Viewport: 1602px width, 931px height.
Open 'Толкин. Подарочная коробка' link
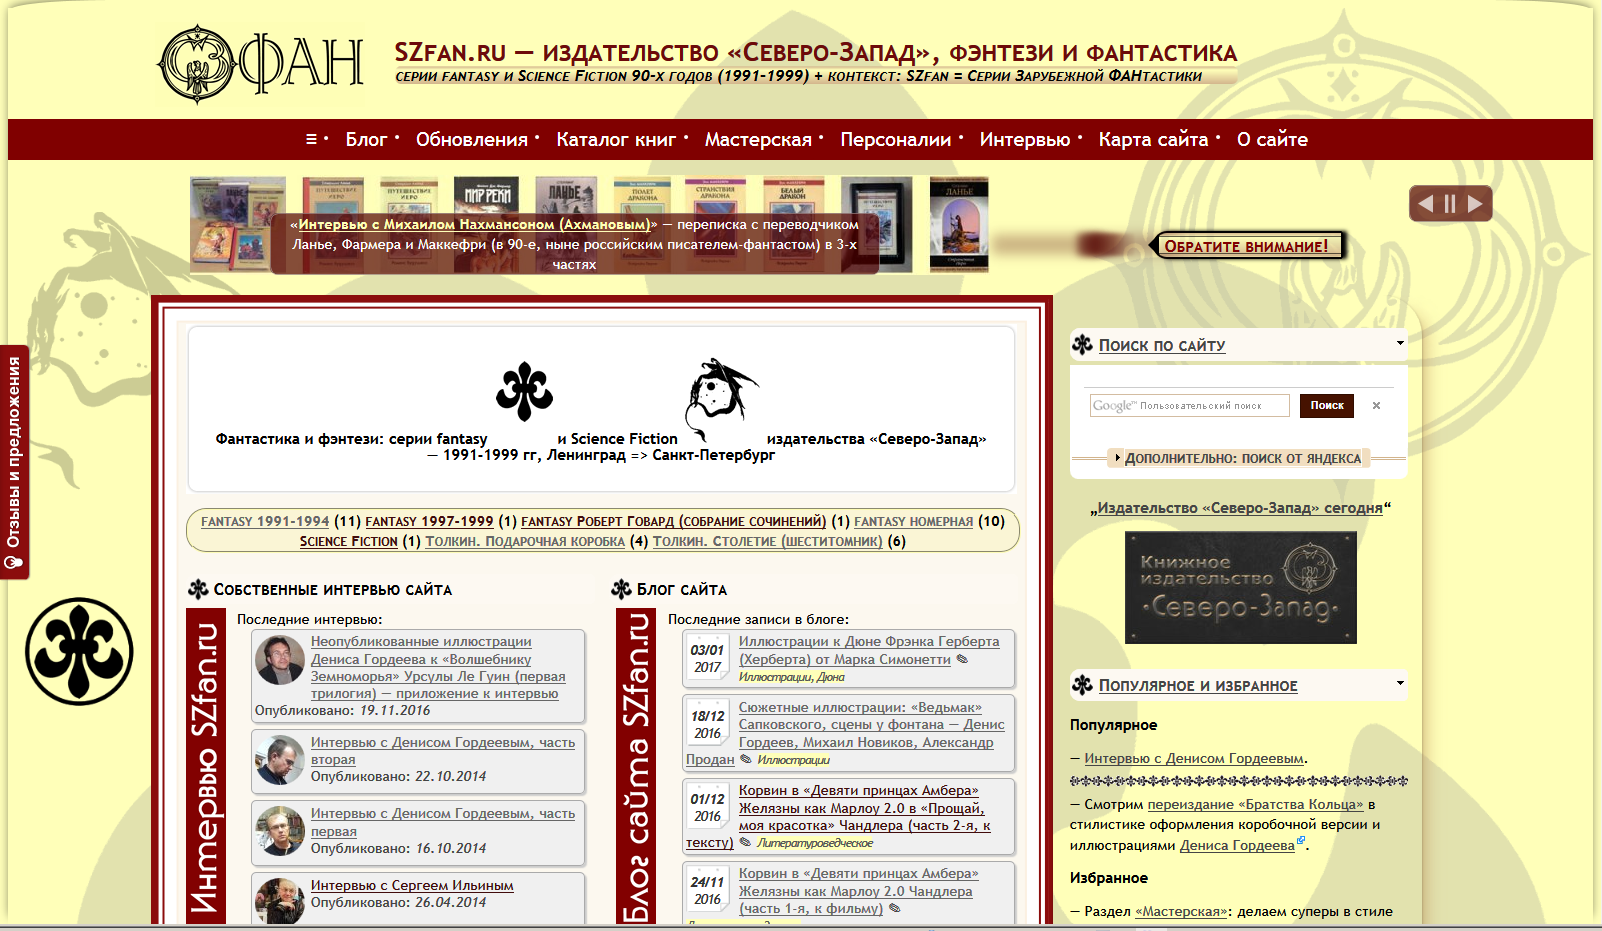pyautogui.click(x=525, y=541)
